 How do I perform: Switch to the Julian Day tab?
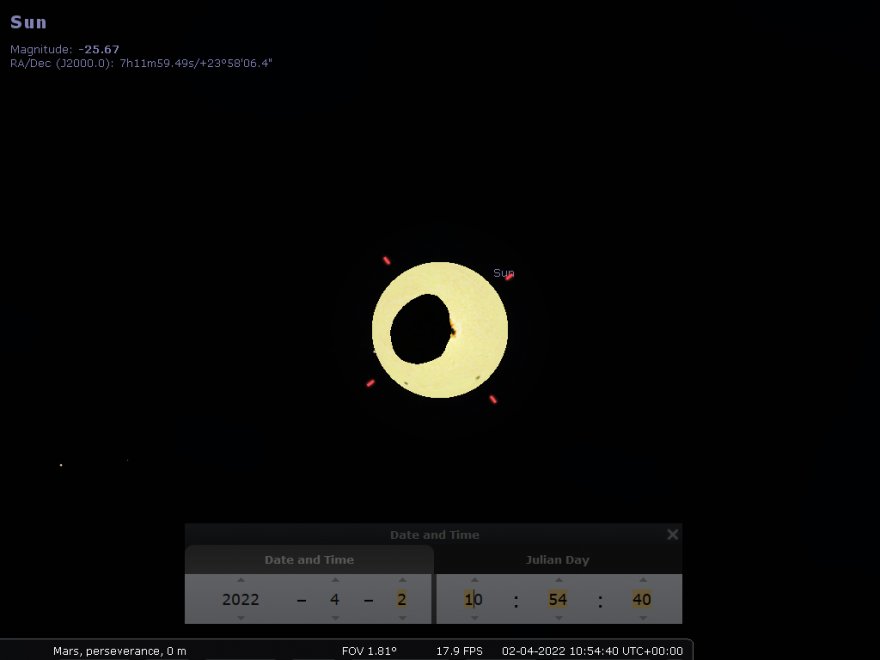(x=557, y=560)
